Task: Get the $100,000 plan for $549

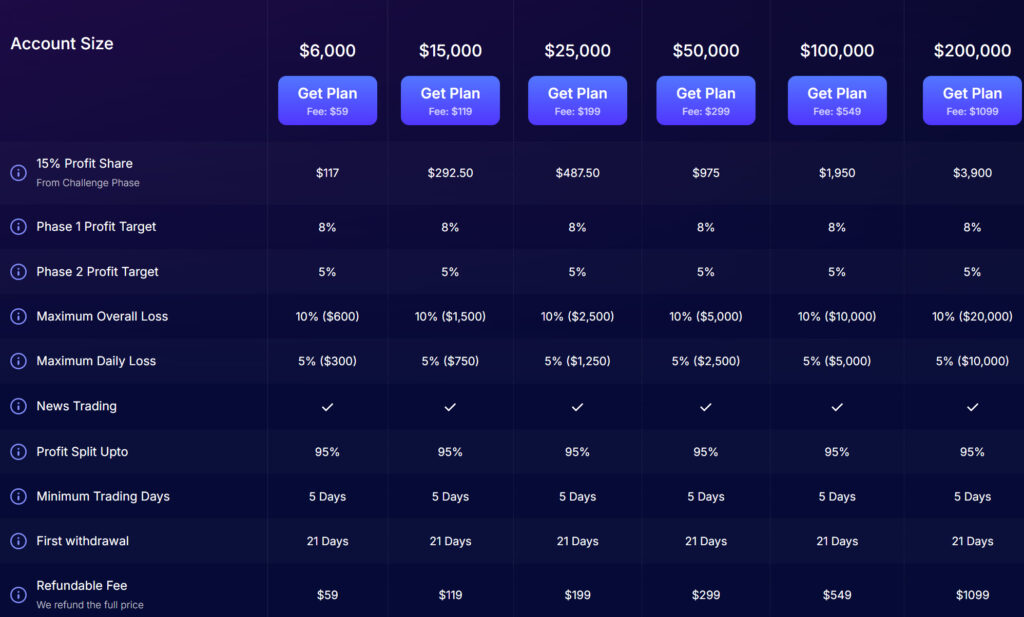Action: (x=837, y=101)
